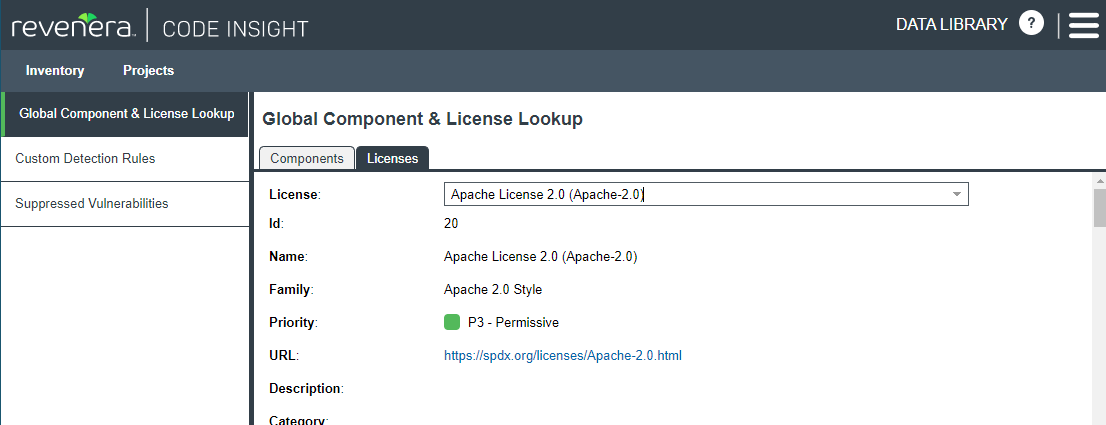Open the hamburger main menu

point(1084,25)
